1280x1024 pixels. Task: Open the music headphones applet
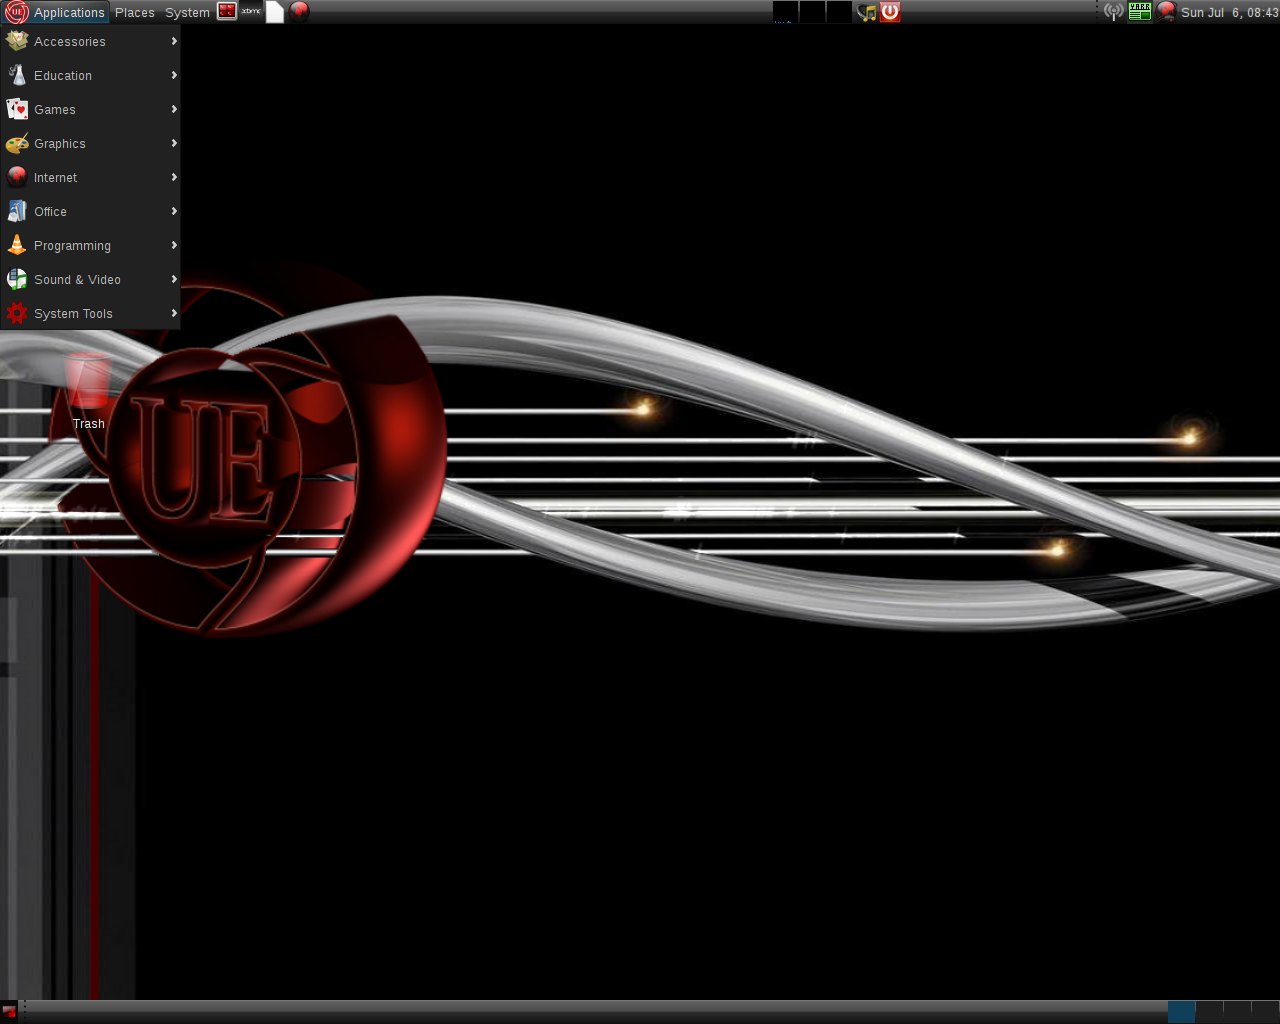point(867,12)
